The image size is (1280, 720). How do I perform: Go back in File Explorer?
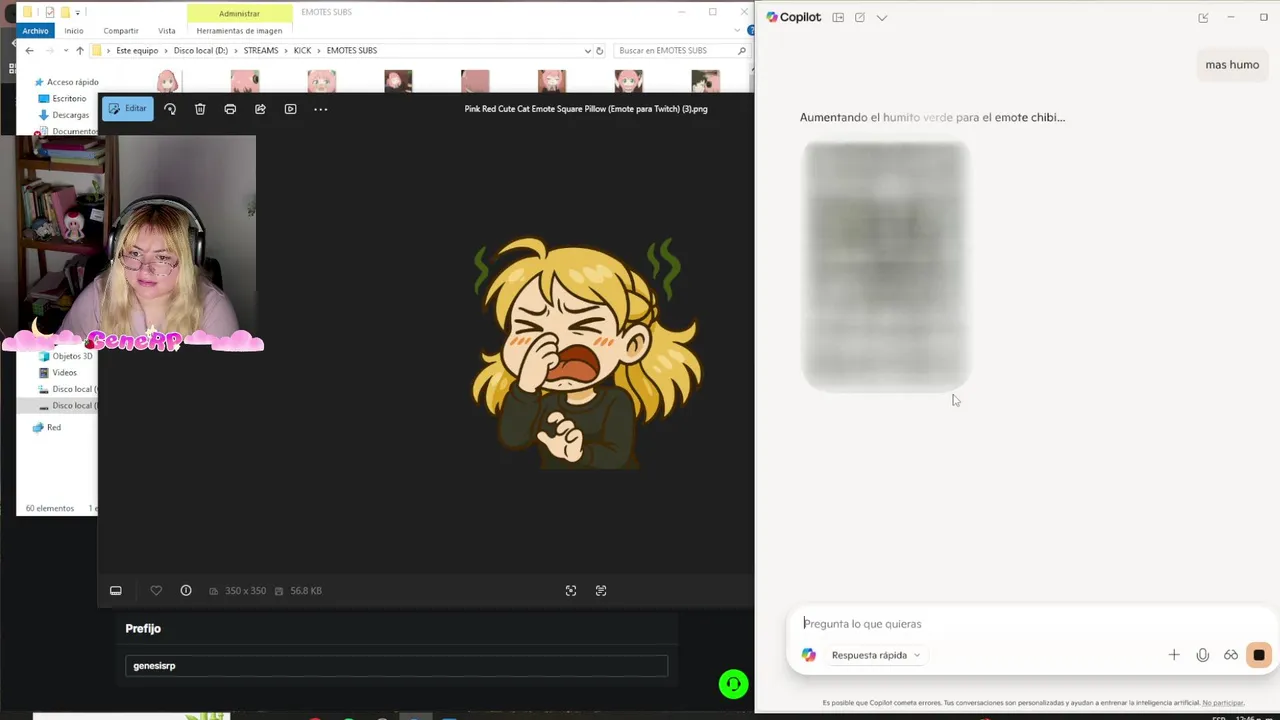coord(29,50)
